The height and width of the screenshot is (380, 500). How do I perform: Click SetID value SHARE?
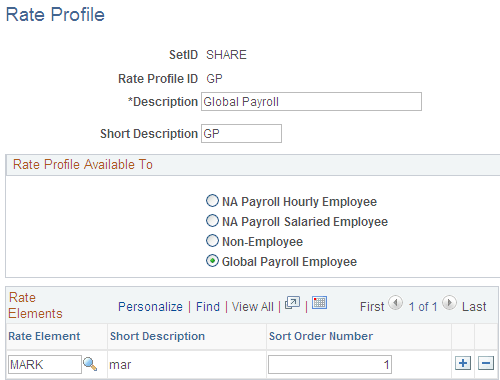click(x=226, y=55)
